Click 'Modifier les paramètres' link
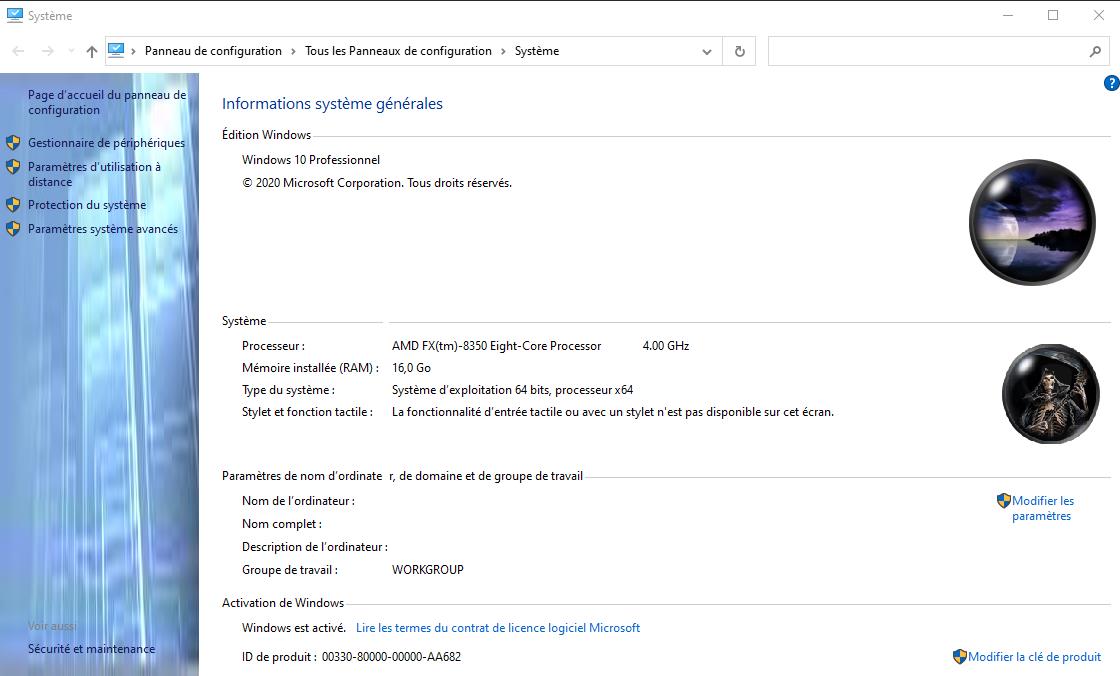Viewport: 1120px width, 676px height. click(x=1043, y=508)
